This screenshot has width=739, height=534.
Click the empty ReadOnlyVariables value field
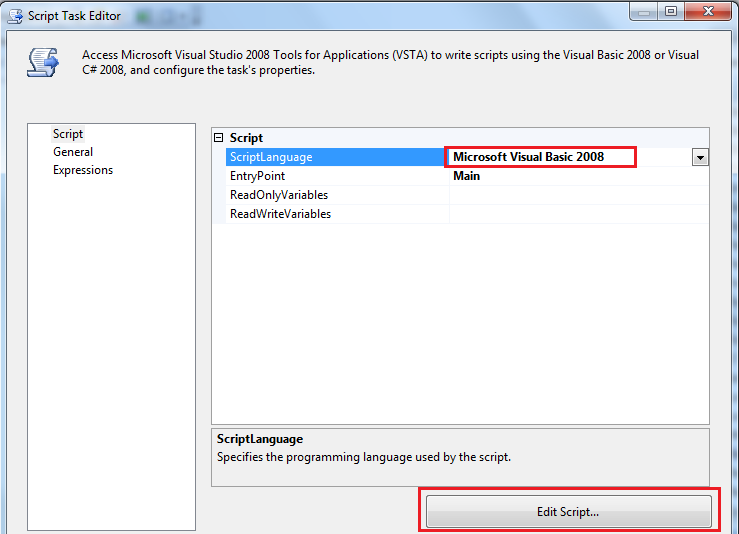(579, 195)
